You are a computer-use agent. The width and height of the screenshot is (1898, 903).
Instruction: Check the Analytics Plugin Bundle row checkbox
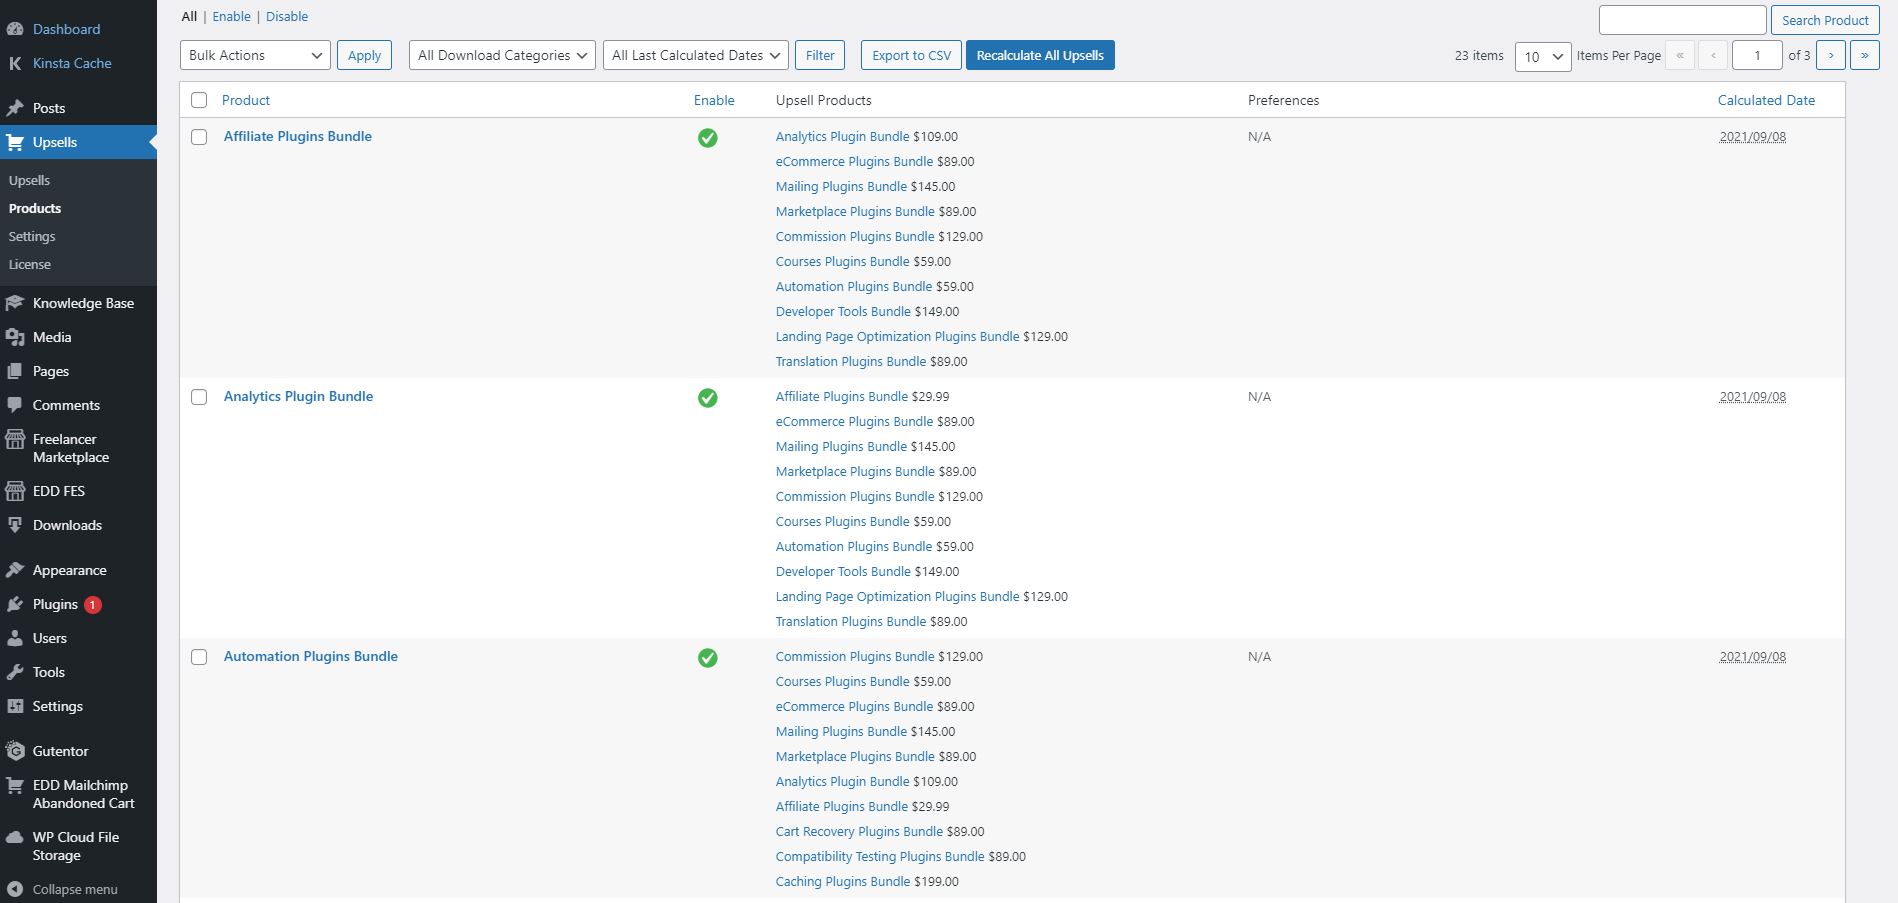tap(199, 397)
